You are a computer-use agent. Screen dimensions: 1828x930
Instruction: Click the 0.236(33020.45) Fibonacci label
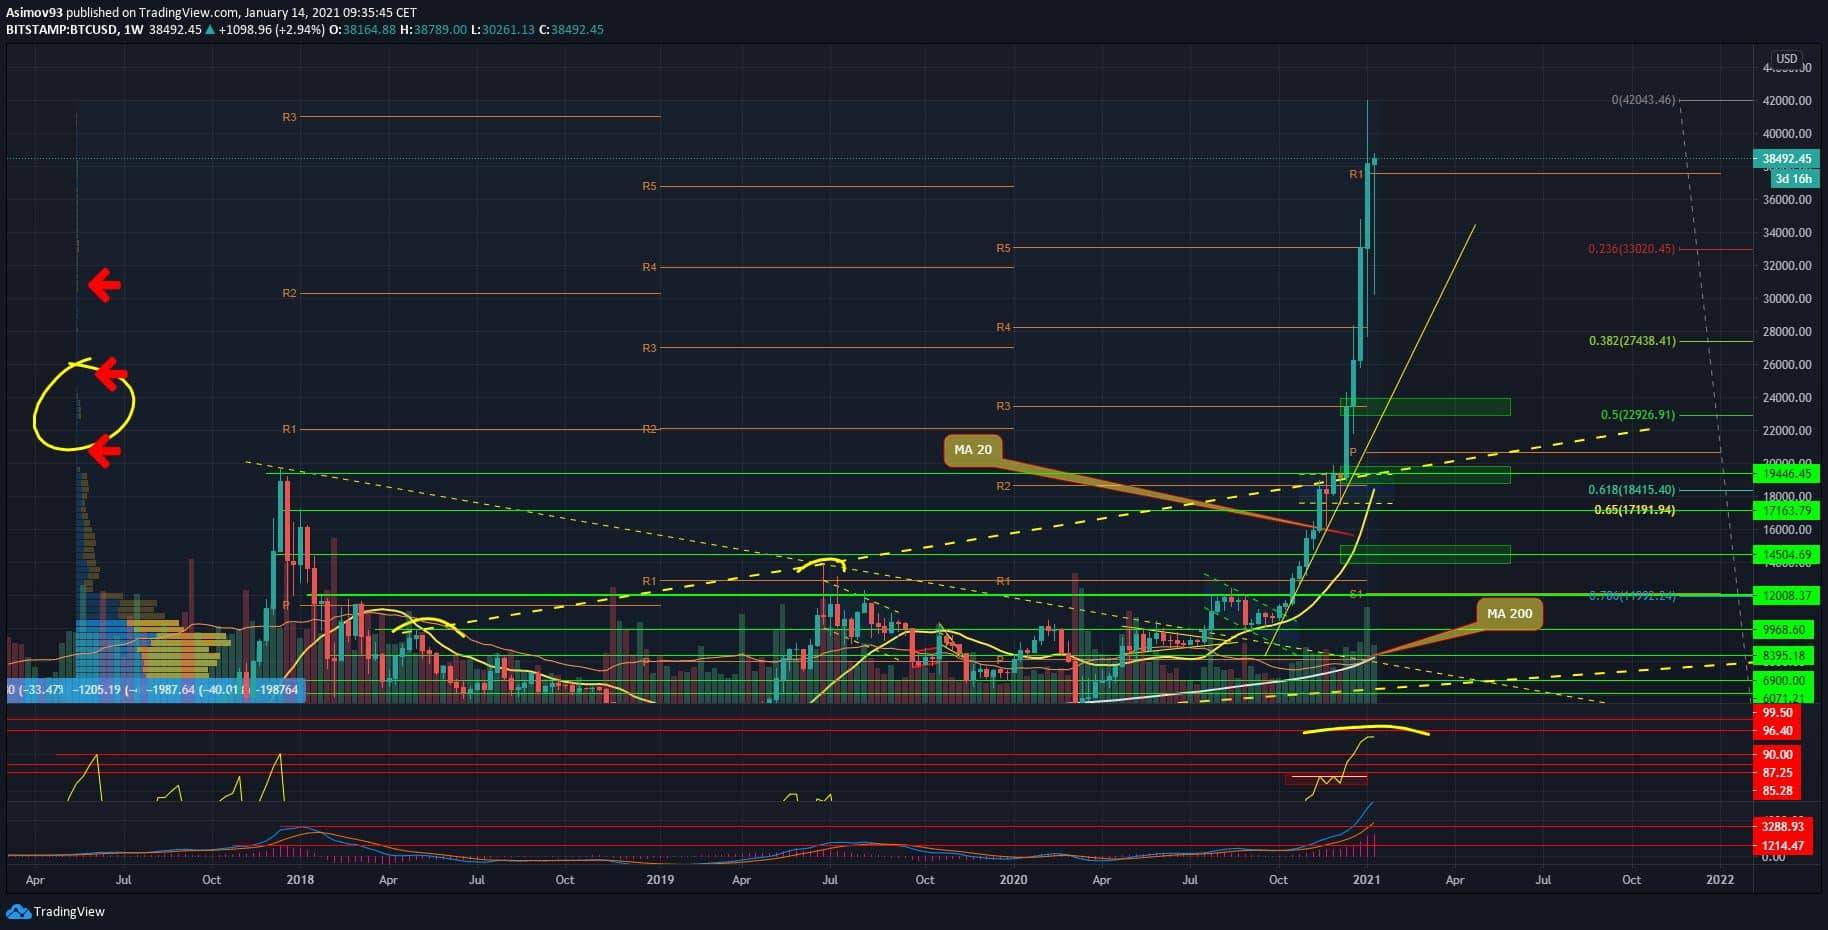pyautogui.click(x=1631, y=249)
